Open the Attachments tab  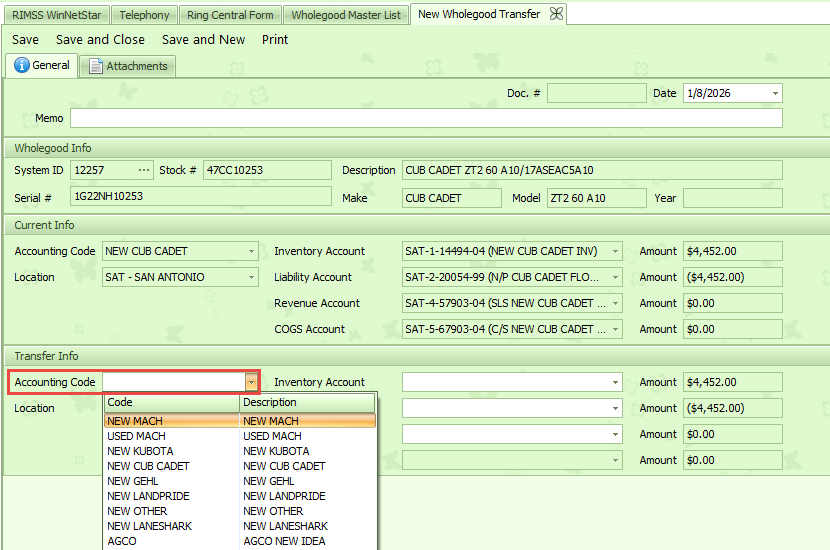(x=128, y=66)
